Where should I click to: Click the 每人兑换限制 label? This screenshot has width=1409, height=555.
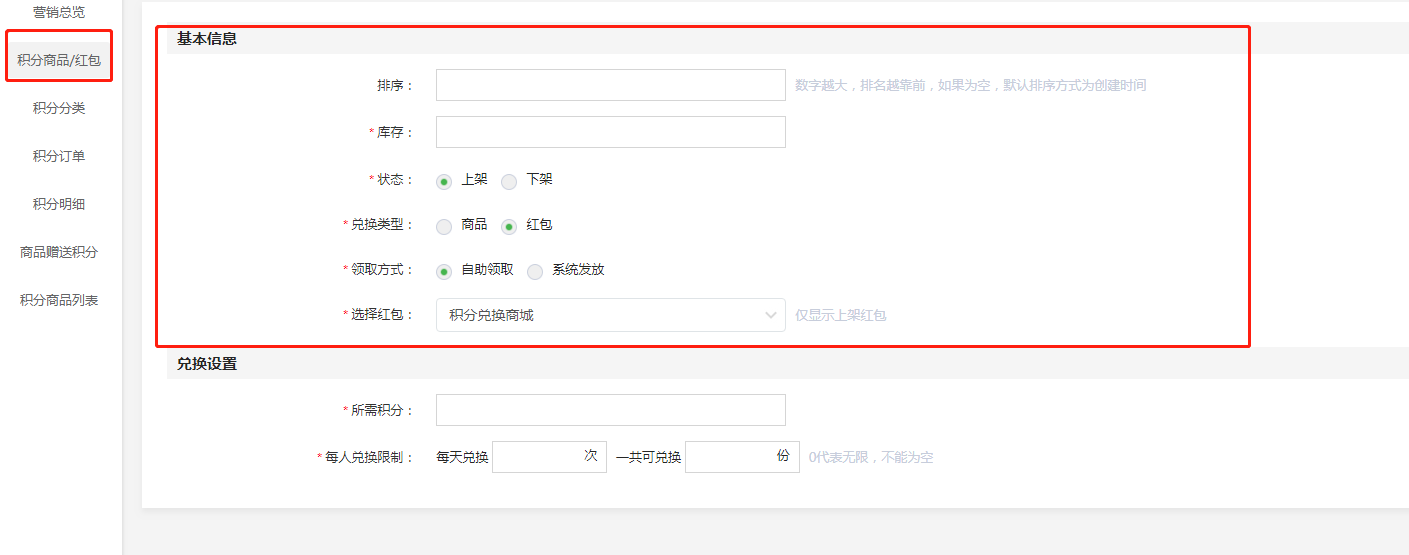click(x=365, y=457)
